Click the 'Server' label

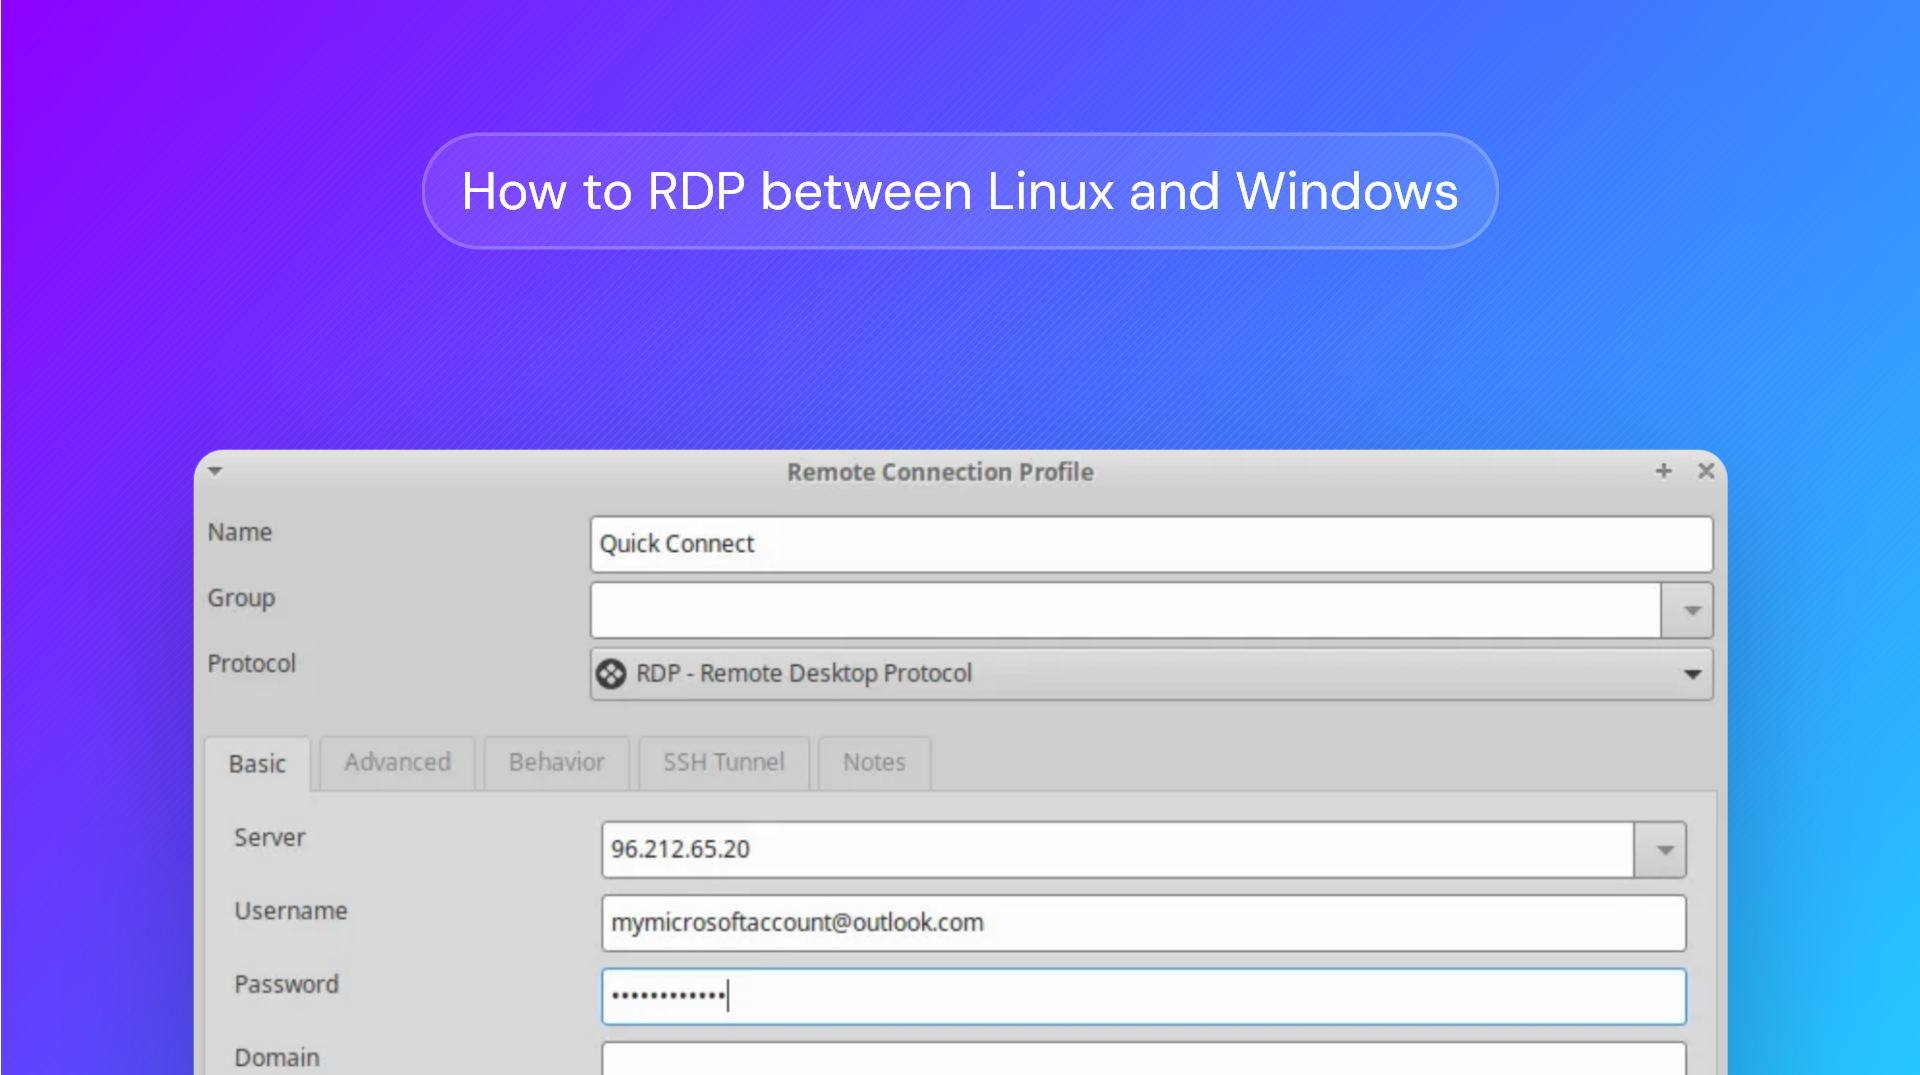[270, 838]
